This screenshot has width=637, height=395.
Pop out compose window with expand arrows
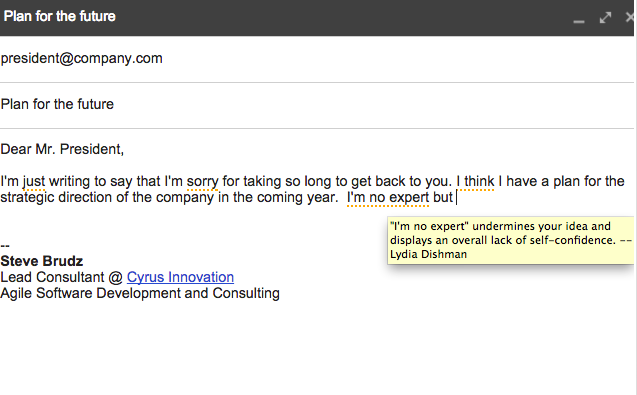click(605, 17)
